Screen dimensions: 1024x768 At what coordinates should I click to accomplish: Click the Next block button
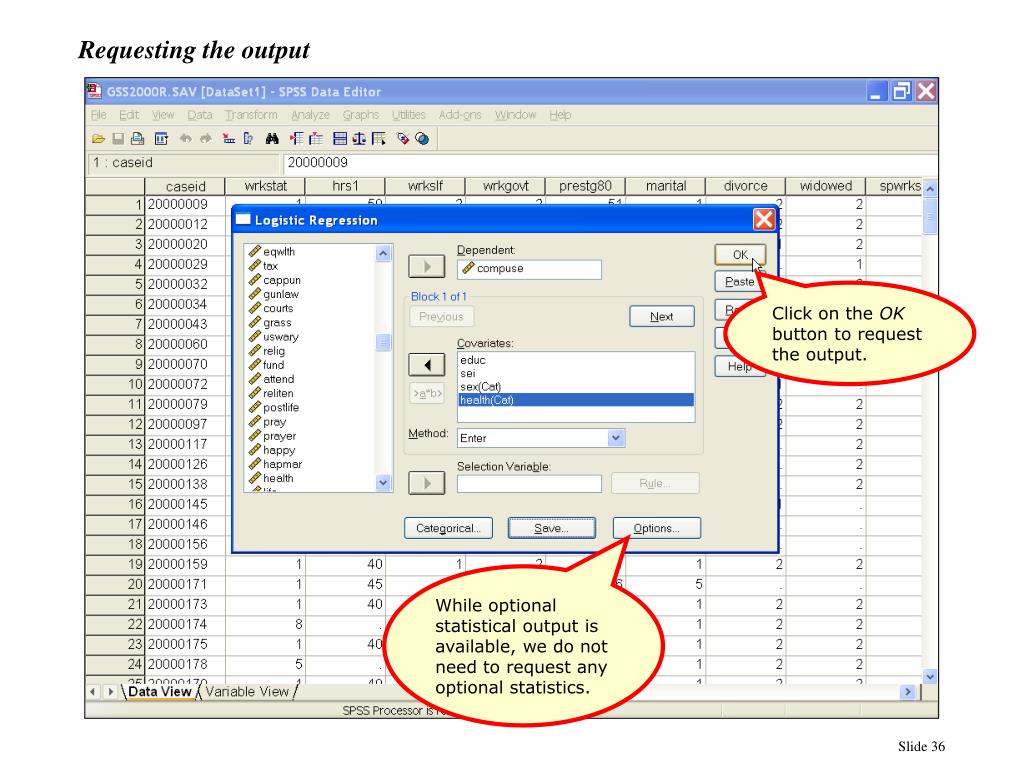click(662, 317)
